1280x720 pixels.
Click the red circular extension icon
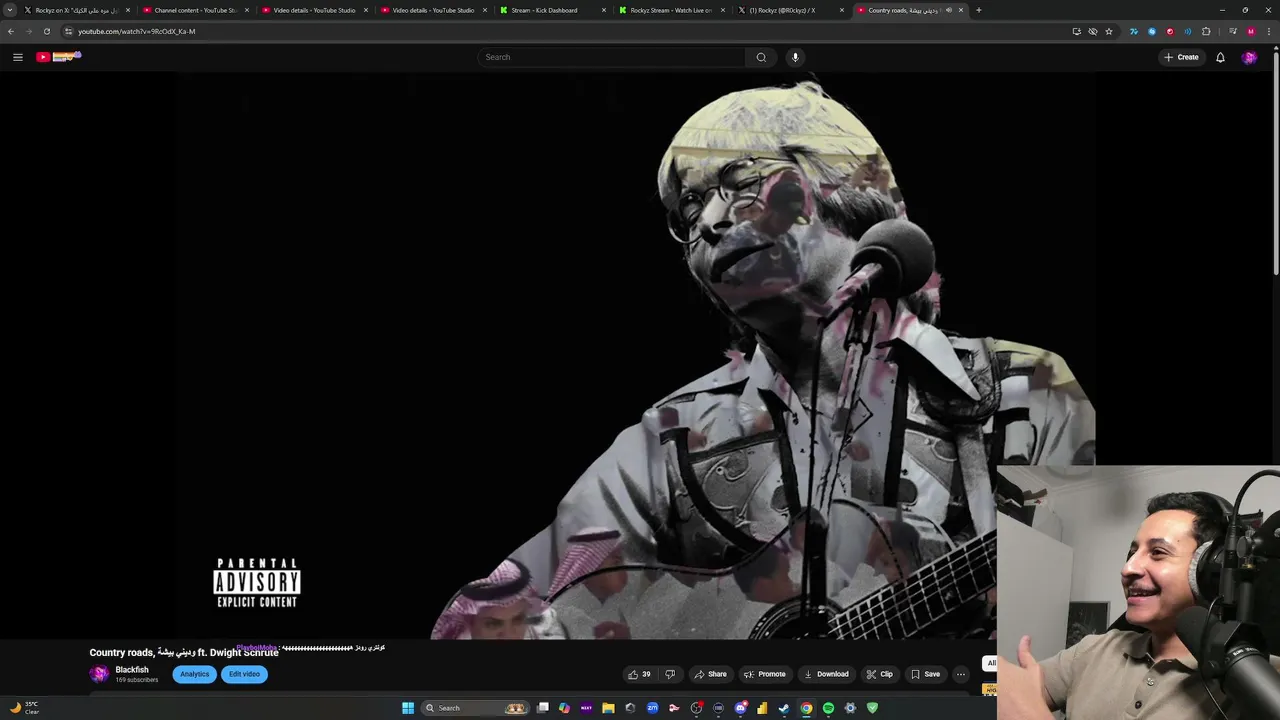click(1170, 31)
